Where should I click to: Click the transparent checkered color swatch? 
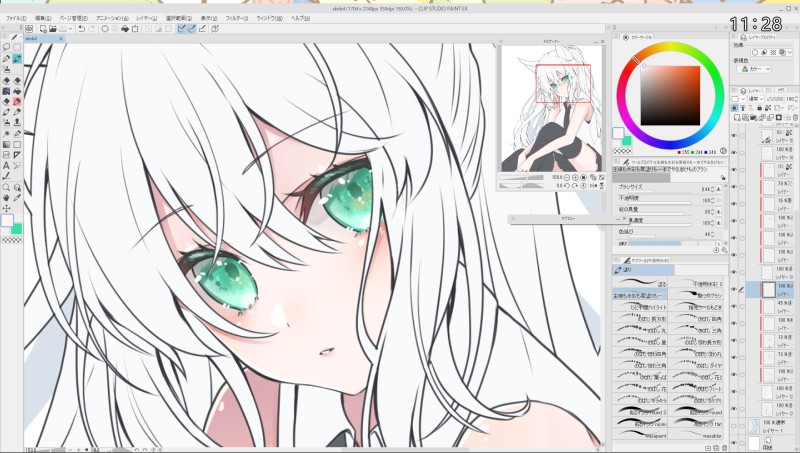pyautogui.click(x=622, y=151)
